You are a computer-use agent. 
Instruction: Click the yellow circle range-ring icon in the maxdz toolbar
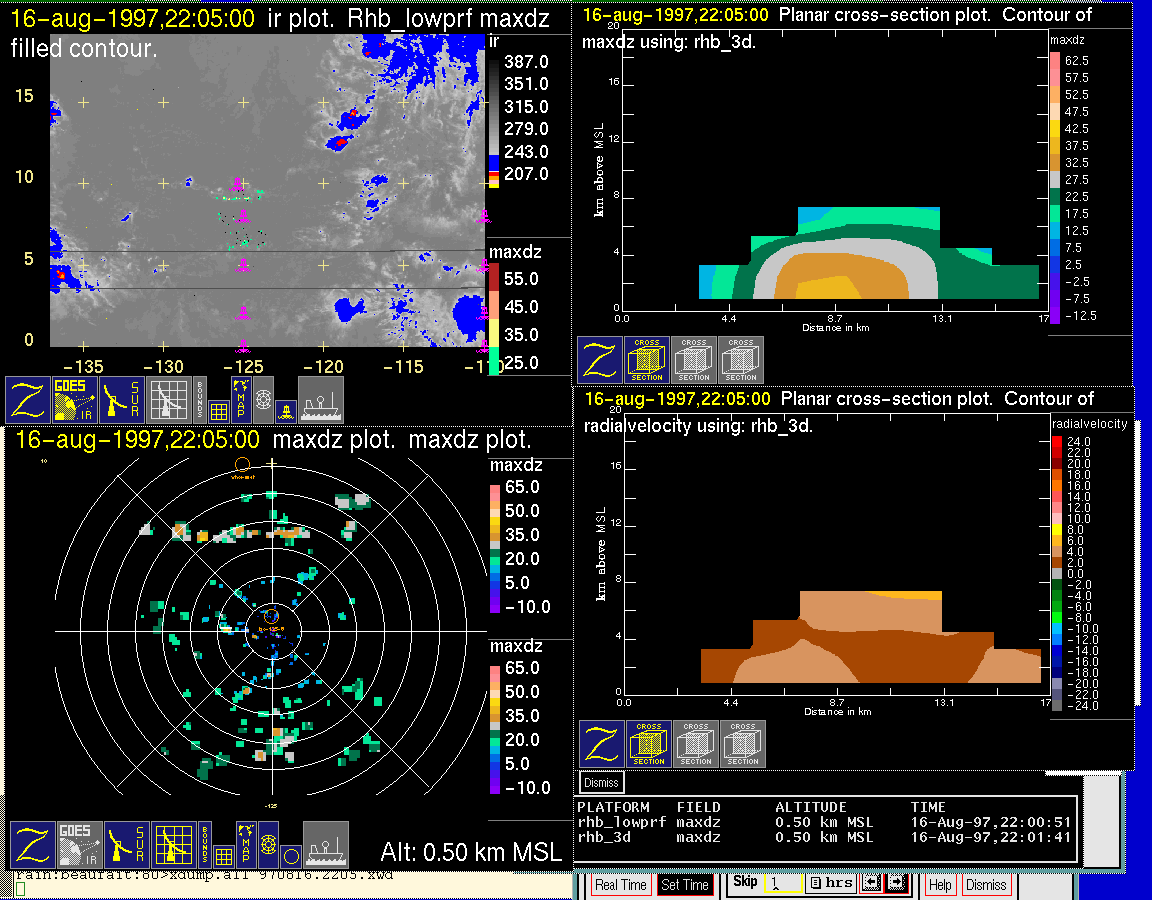[290, 855]
